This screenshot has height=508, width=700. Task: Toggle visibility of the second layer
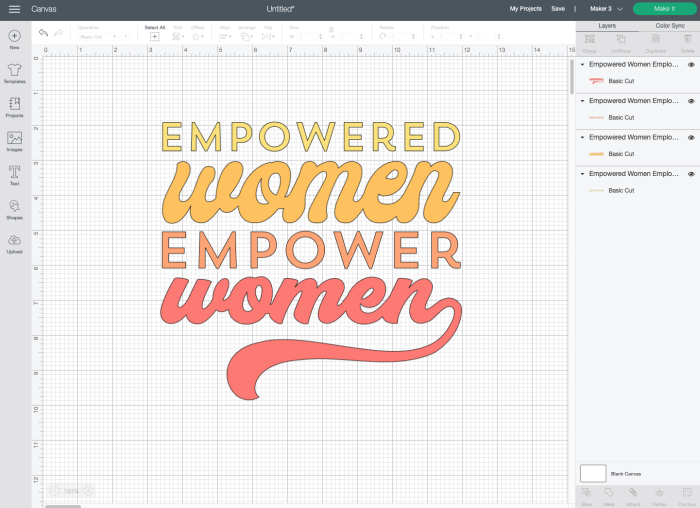pos(691,101)
